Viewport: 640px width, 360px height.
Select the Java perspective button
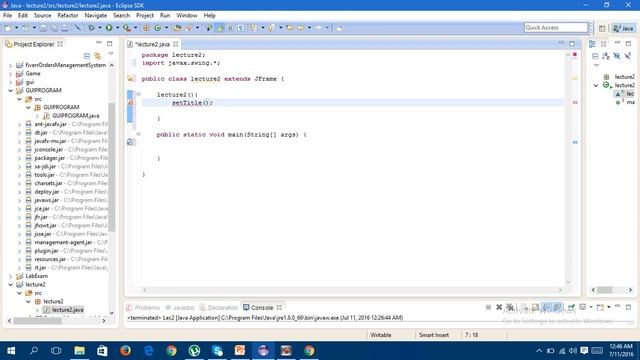[624, 28]
